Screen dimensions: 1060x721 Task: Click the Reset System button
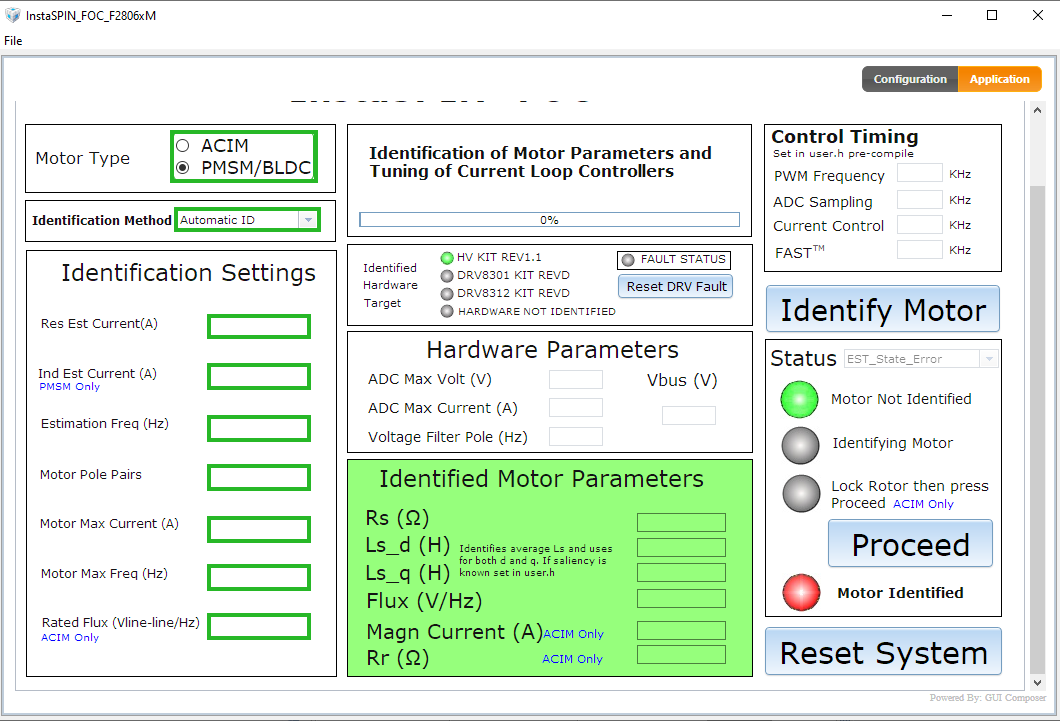click(883, 652)
